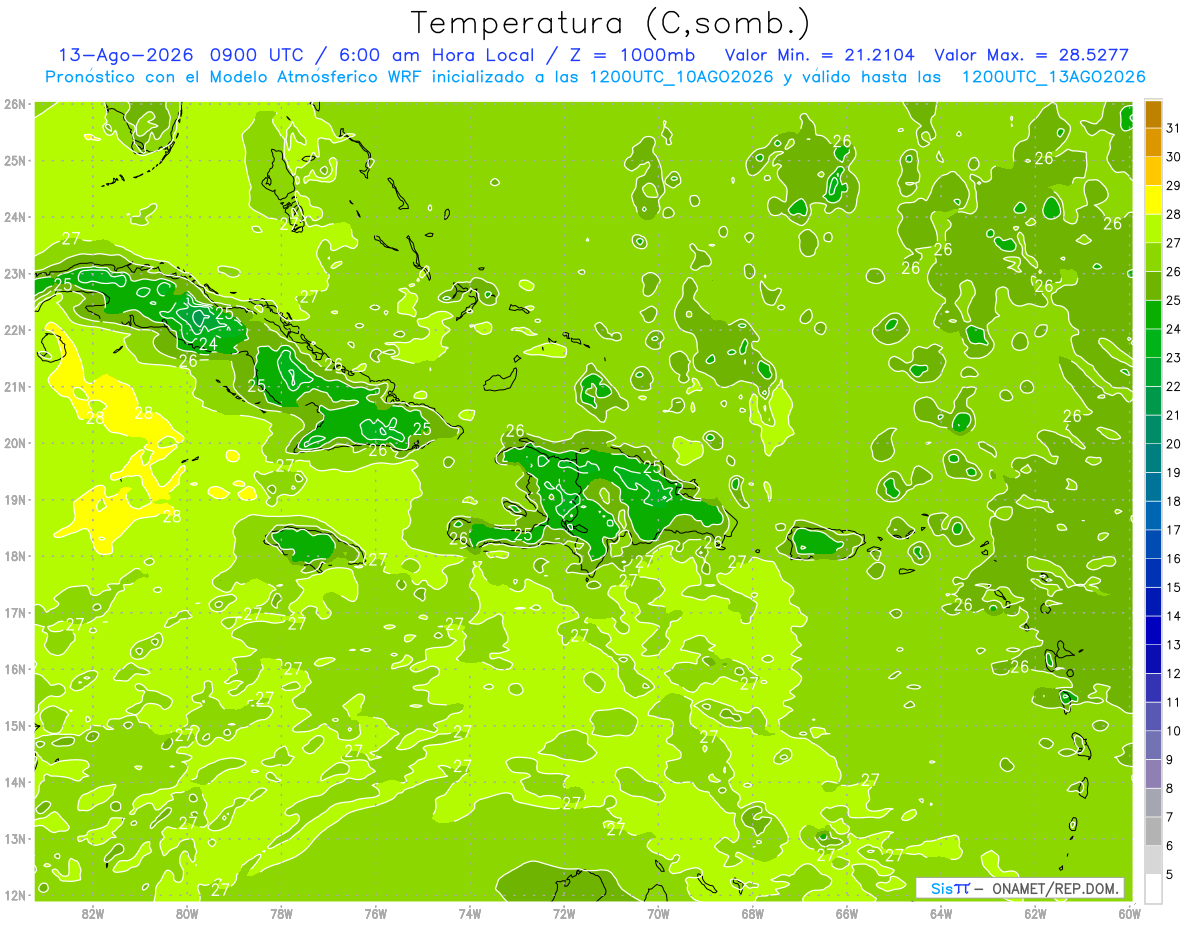Click the colorbar value label '31'
This screenshot has height=927, width=1200.
[x=1173, y=128]
